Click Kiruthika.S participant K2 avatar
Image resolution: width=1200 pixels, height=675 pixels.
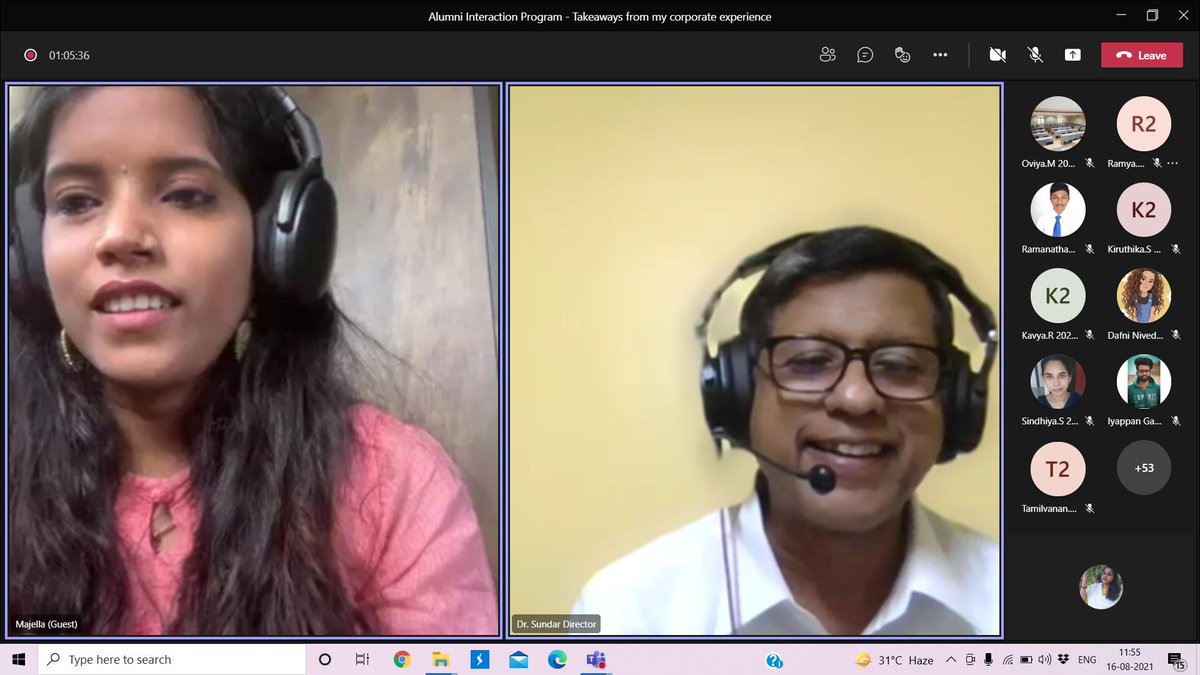point(1143,209)
